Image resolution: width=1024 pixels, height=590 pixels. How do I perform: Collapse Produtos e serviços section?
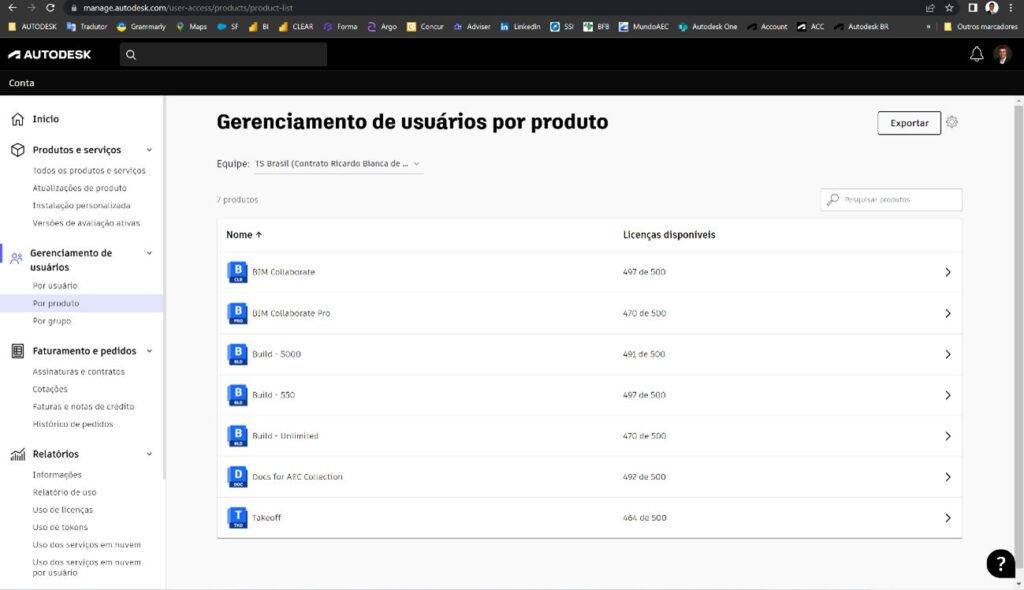pos(149,150)
